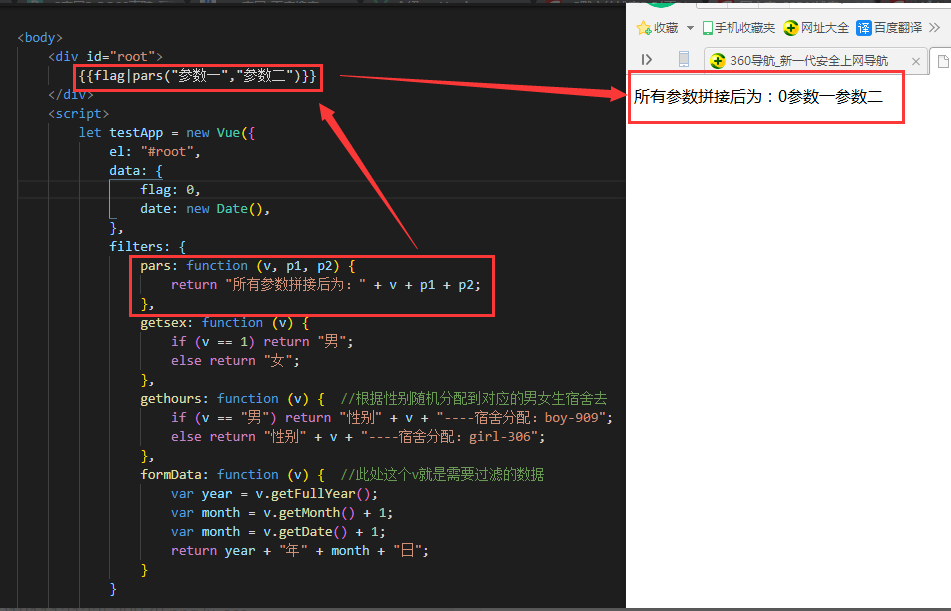Click the 收藏 star bookmark icon

(x=644, y=28)
